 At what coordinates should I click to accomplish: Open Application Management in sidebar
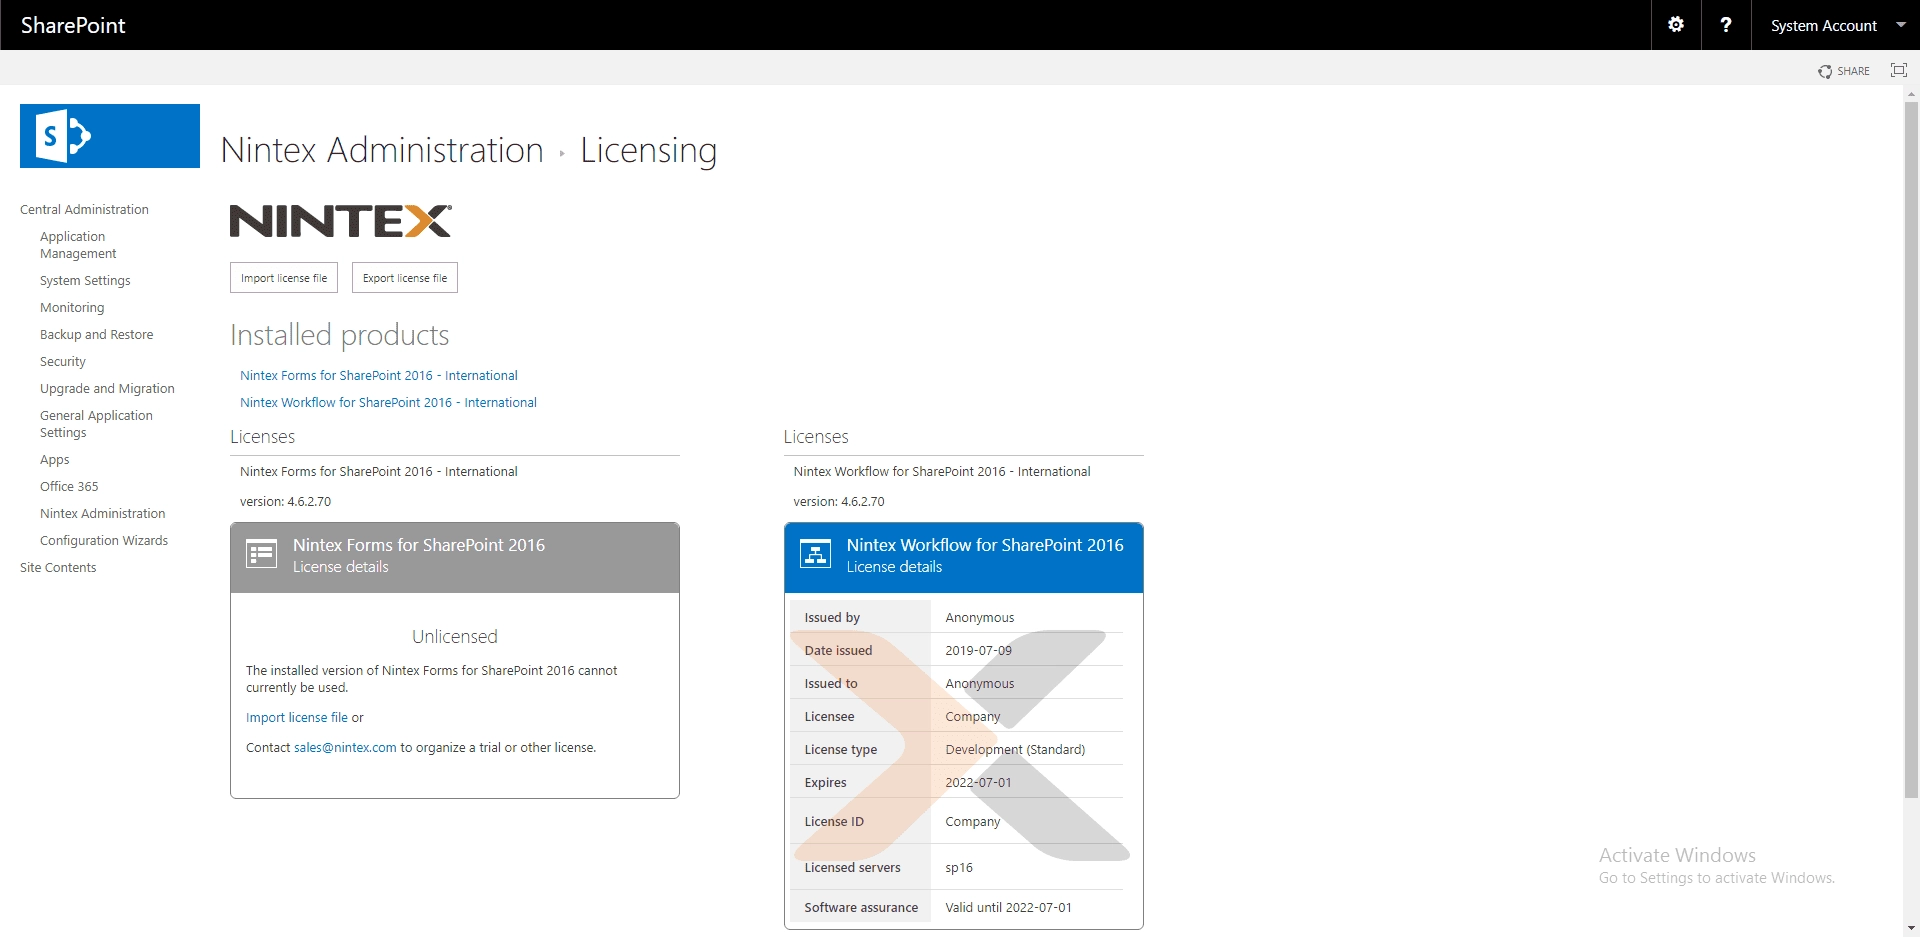coord(78,245)
